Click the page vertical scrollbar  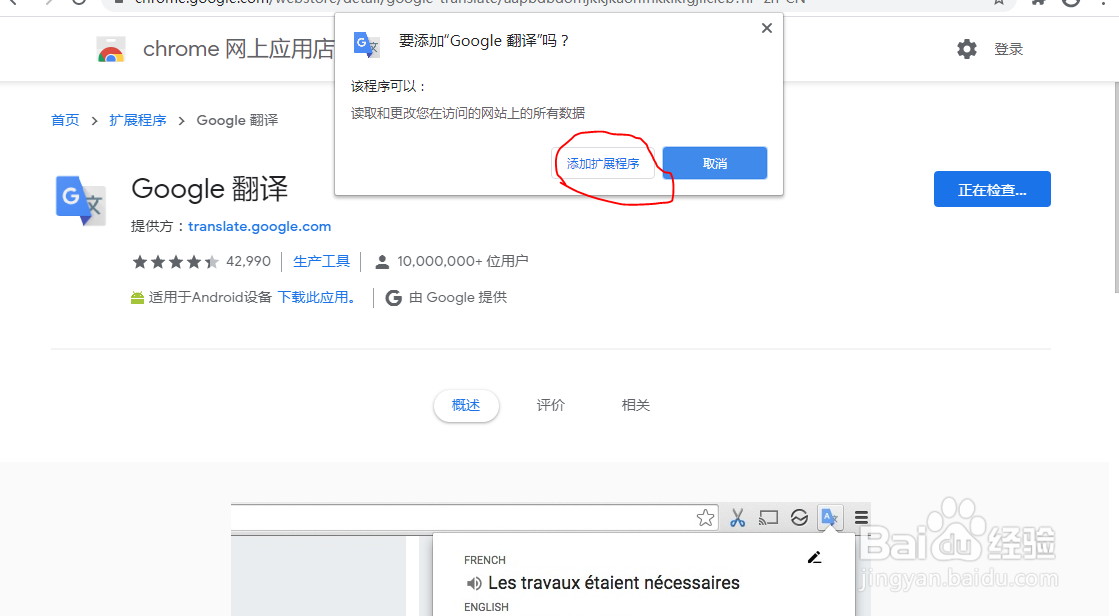(1115, 187)
